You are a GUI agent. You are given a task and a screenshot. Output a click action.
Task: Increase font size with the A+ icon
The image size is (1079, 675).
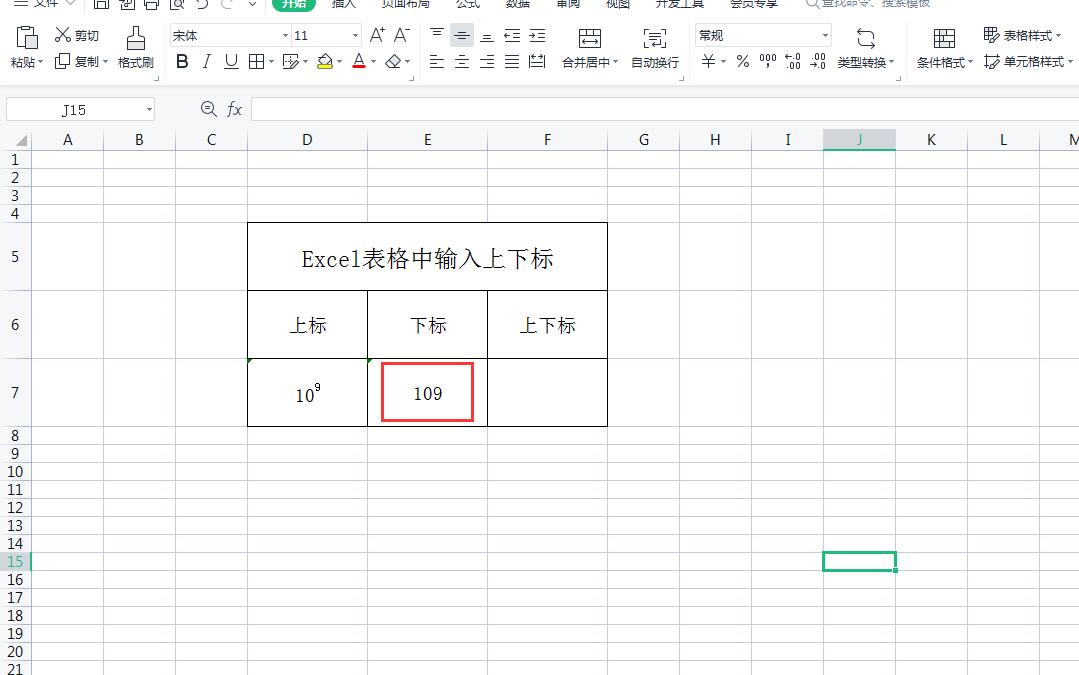[377, 35]
